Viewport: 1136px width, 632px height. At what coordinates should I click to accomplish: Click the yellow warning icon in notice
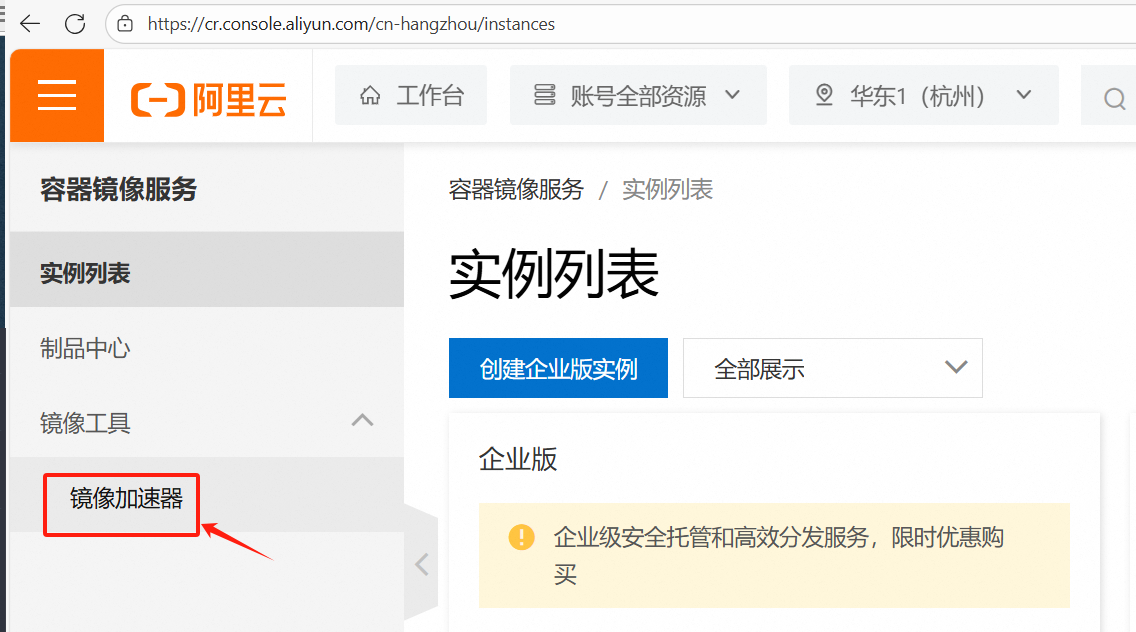pyautogui.click(x=521, y=537)
